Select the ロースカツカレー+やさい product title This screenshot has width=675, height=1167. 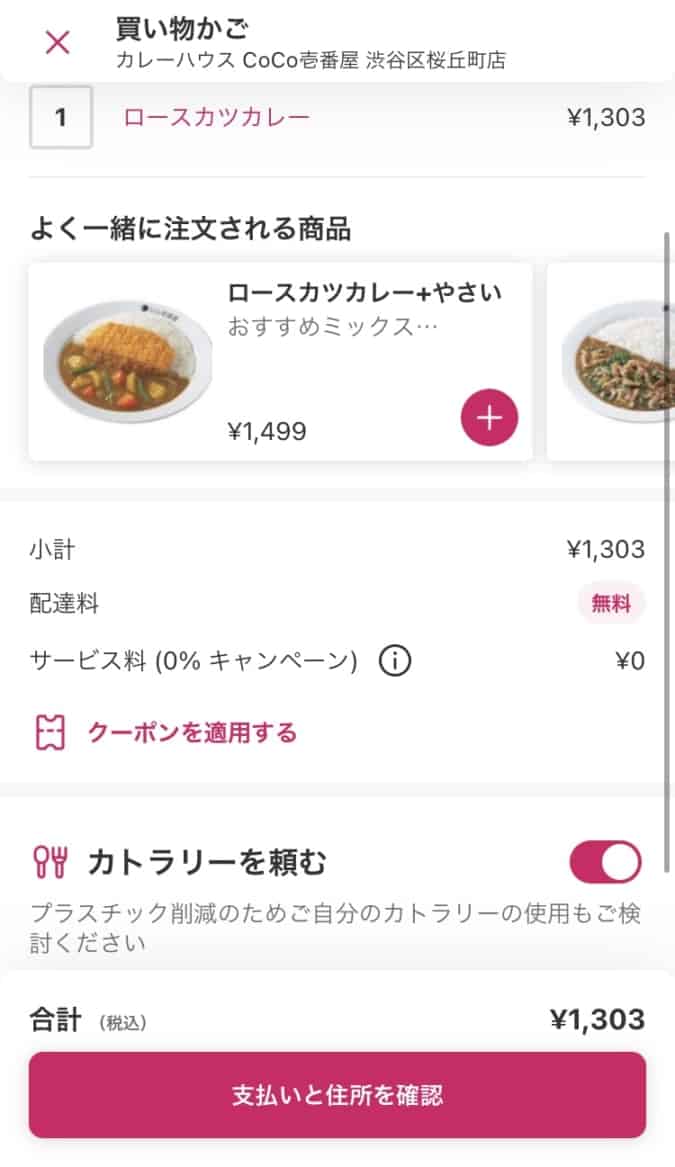364,293
